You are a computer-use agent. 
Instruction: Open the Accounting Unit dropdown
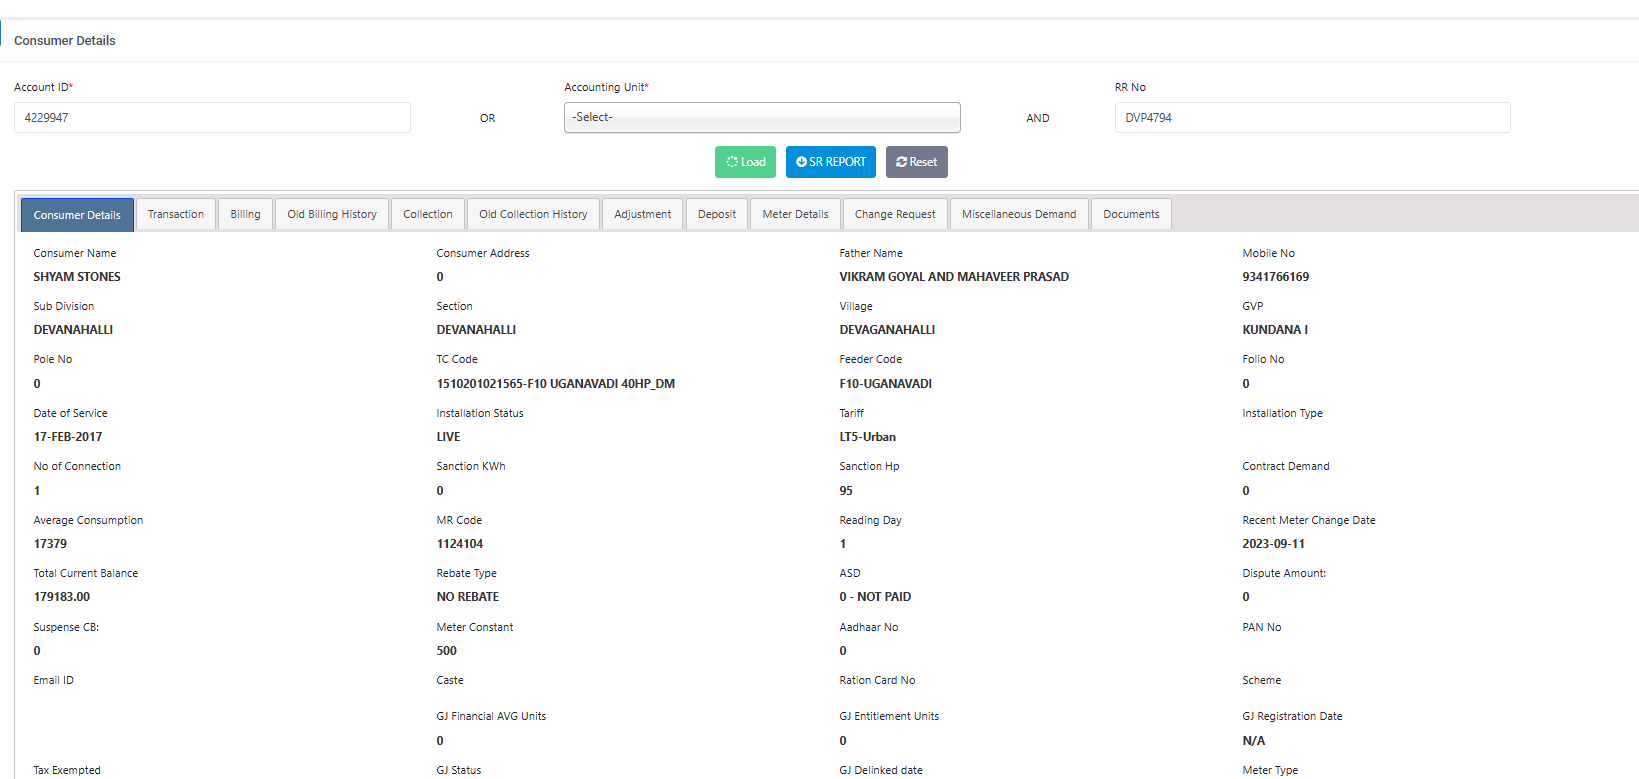(x=762, y=117)
